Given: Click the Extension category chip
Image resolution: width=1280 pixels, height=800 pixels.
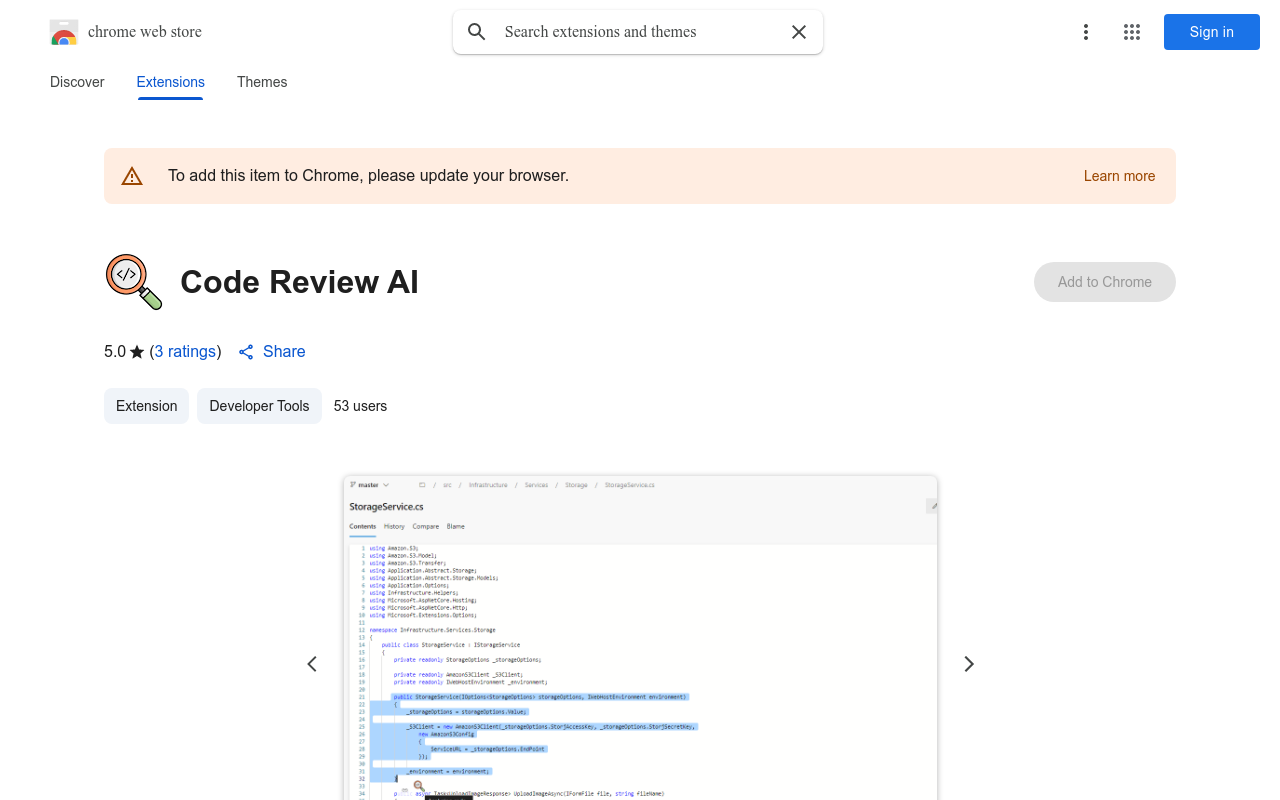Looking at the screenshot, I should click(x=146, y=406).
